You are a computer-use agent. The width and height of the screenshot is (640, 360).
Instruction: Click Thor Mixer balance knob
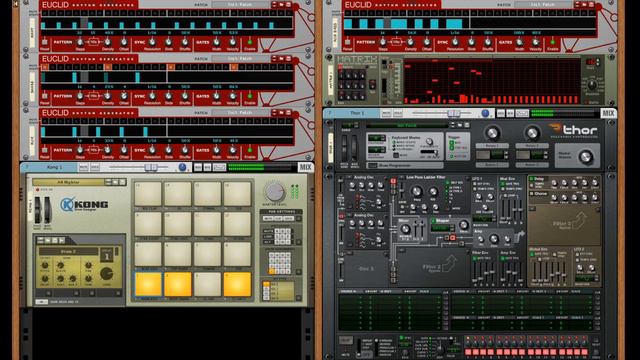405,230
